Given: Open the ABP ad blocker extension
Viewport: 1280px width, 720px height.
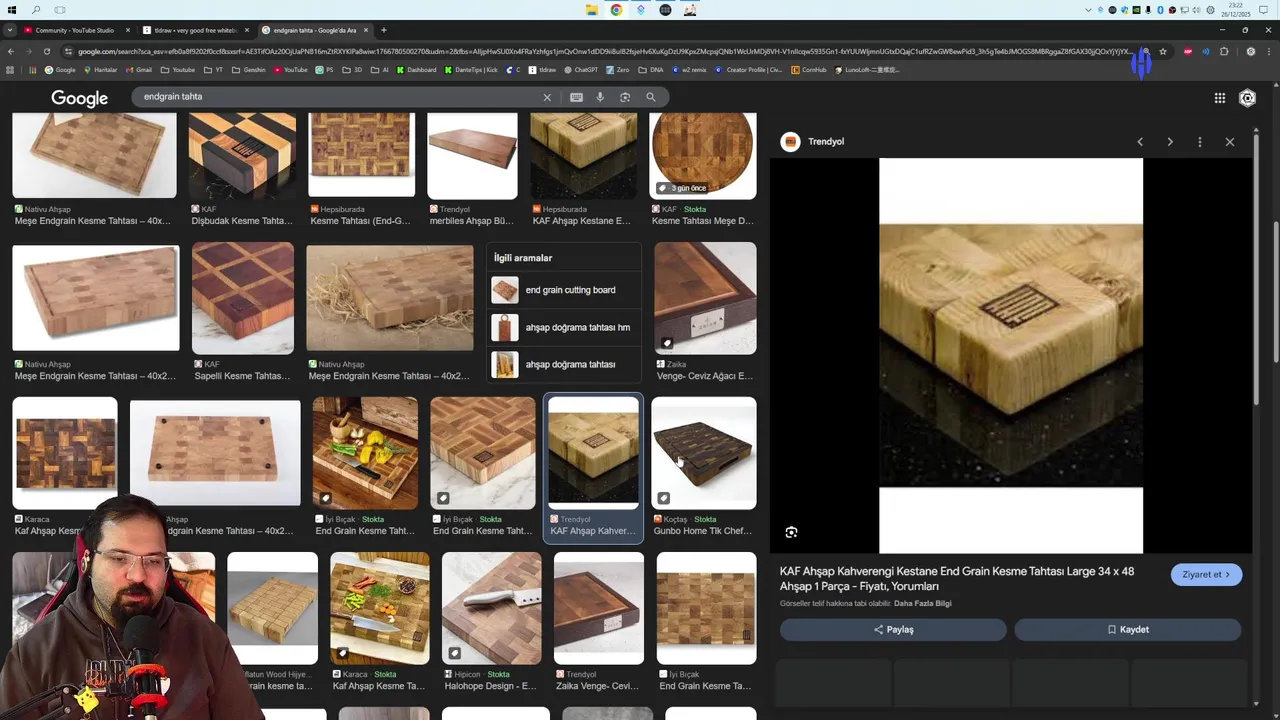Looking at the screenshot, I should (1188, 51).
